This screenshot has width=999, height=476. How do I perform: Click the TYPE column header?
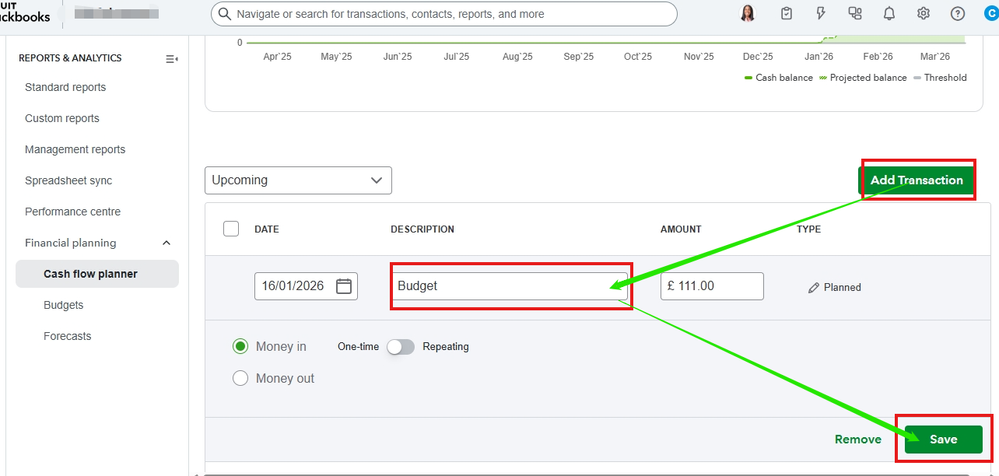pyautogui.click(x=809, y=229)
